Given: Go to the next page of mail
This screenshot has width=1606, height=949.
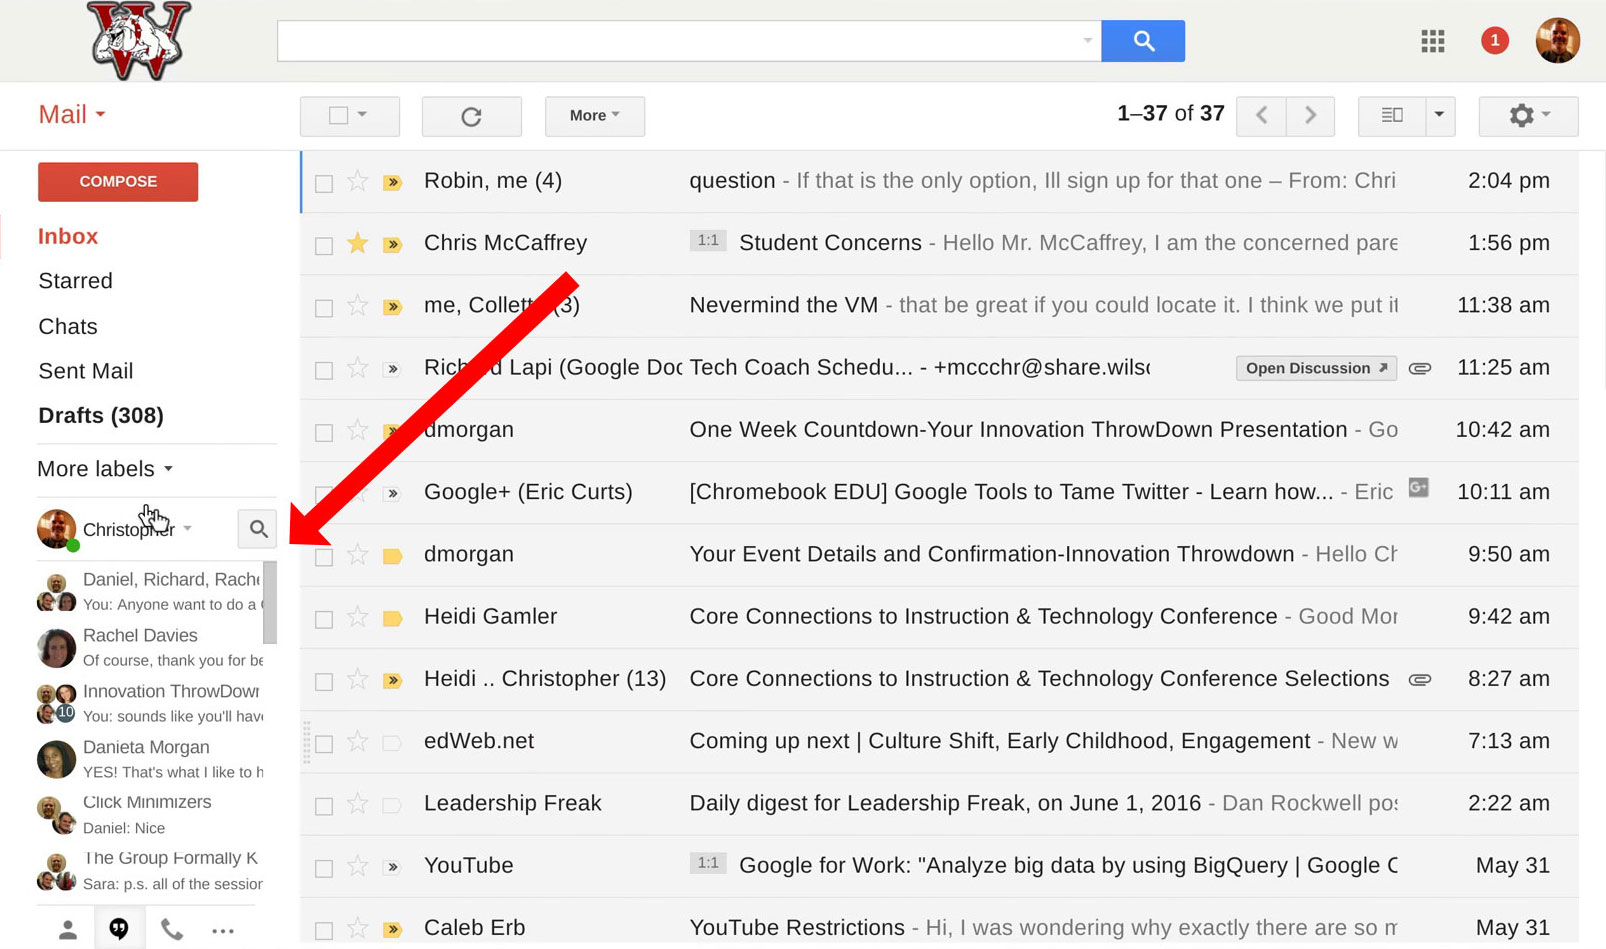Looking at the screenshot, I should pyautogui.click(x=1310, y=116).
